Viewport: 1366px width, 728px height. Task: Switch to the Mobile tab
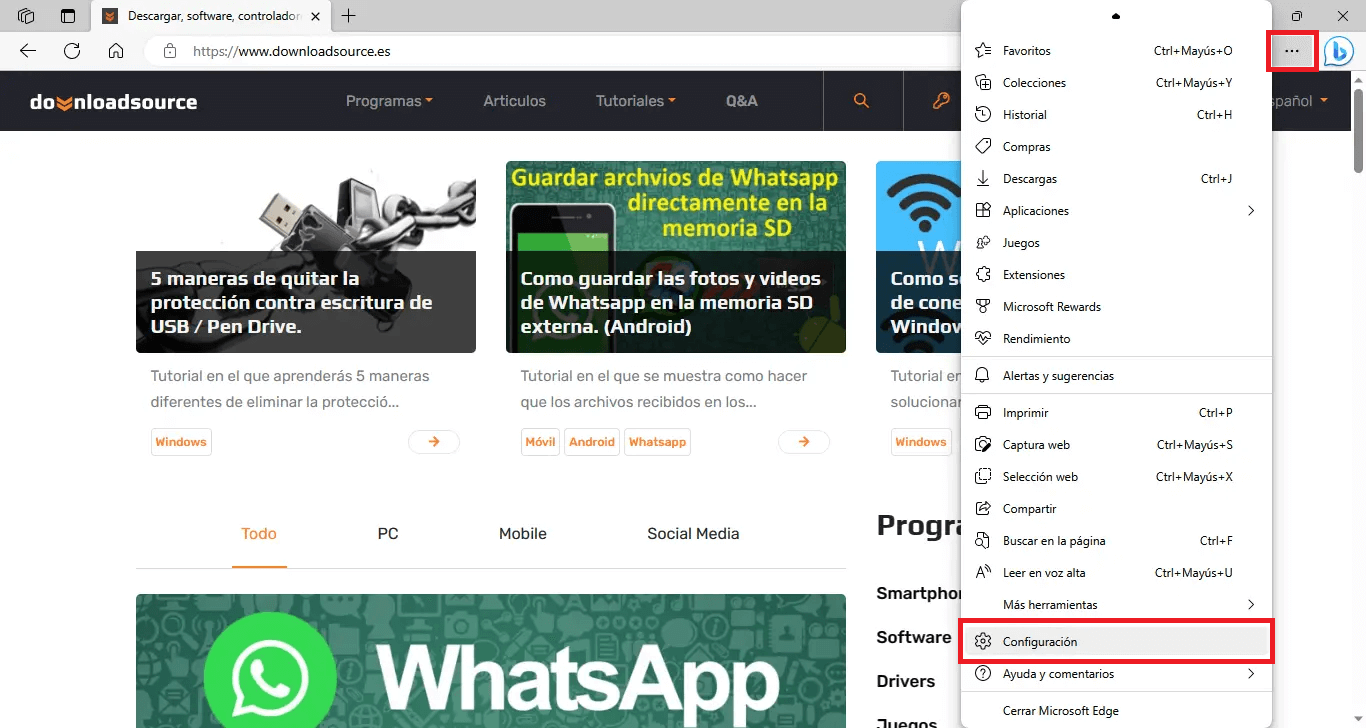click(x=523, y=534)
